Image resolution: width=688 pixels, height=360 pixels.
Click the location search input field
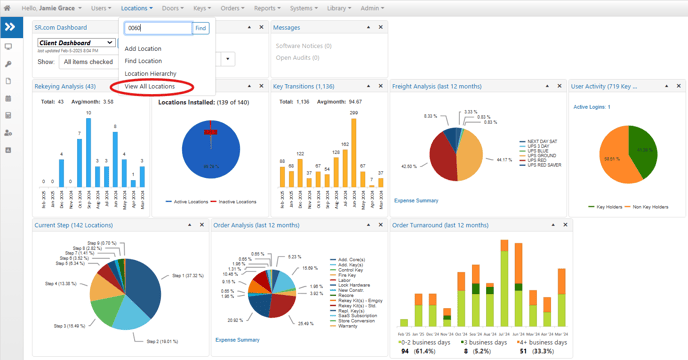pyautogui.click(x=158, y=28)
